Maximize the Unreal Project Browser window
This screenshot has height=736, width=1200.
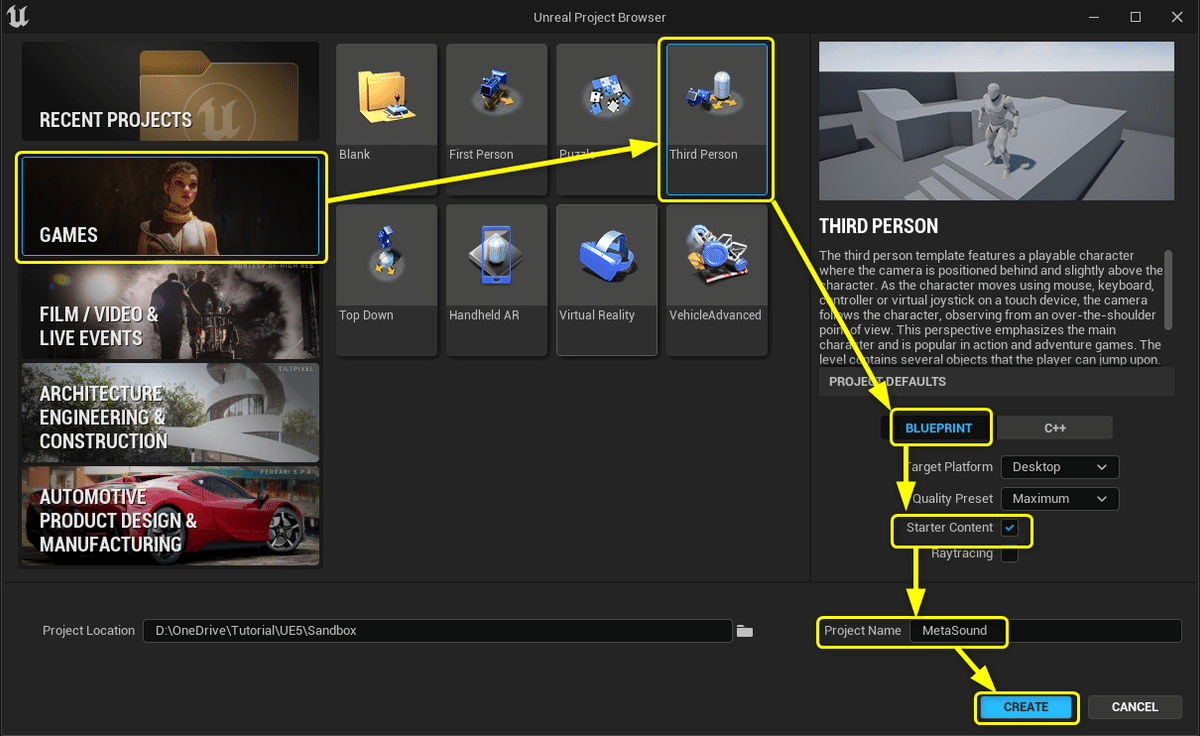click(x=1135, y=17)
